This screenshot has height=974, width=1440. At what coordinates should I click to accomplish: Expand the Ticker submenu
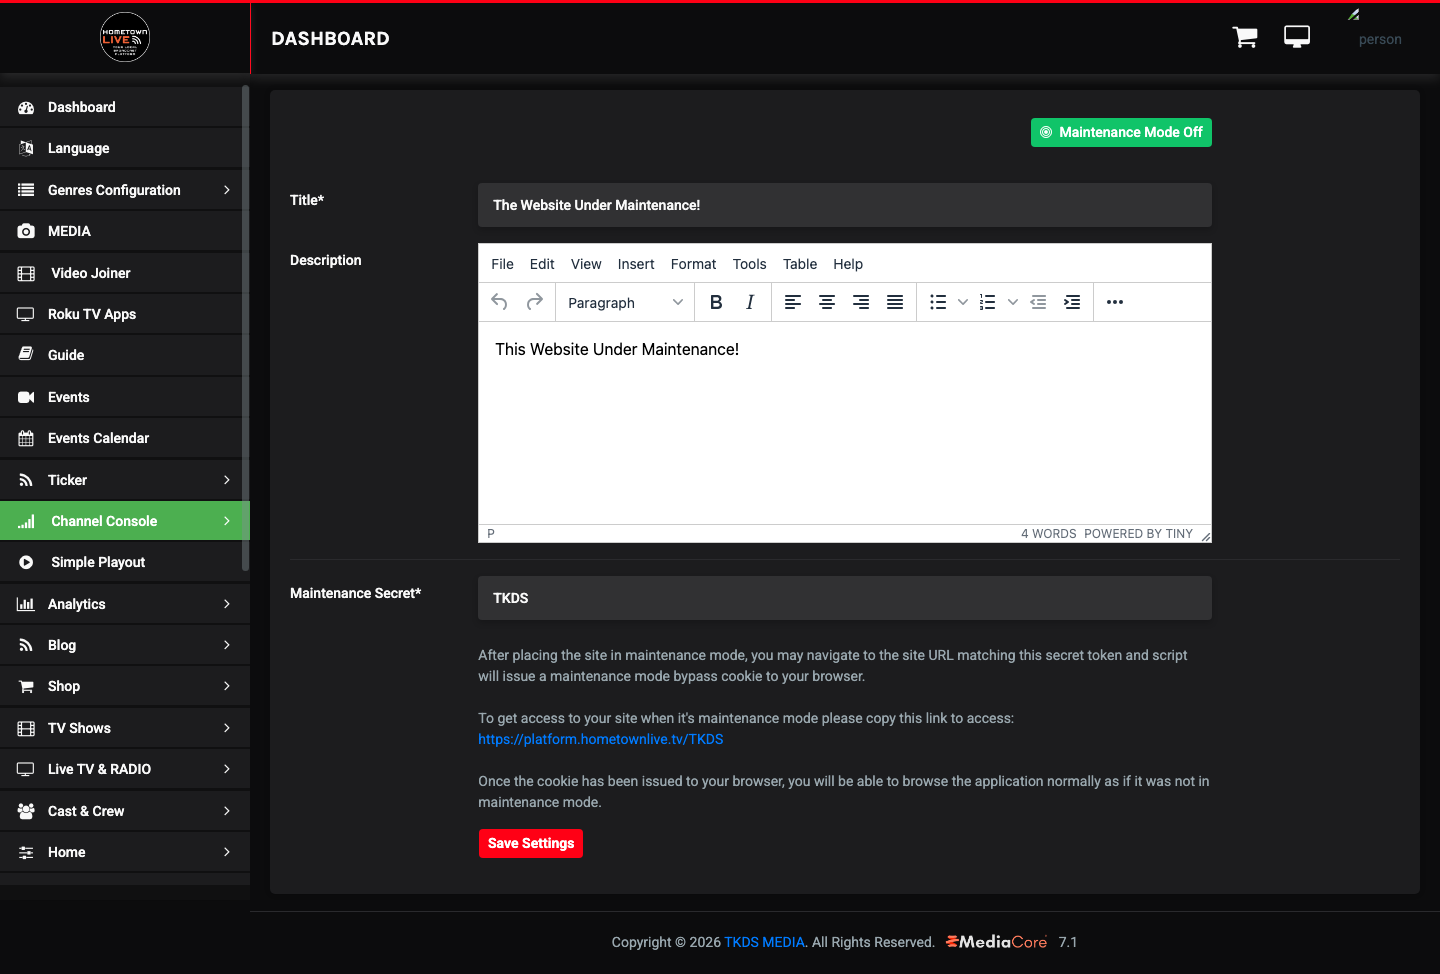tap(227, 480)
